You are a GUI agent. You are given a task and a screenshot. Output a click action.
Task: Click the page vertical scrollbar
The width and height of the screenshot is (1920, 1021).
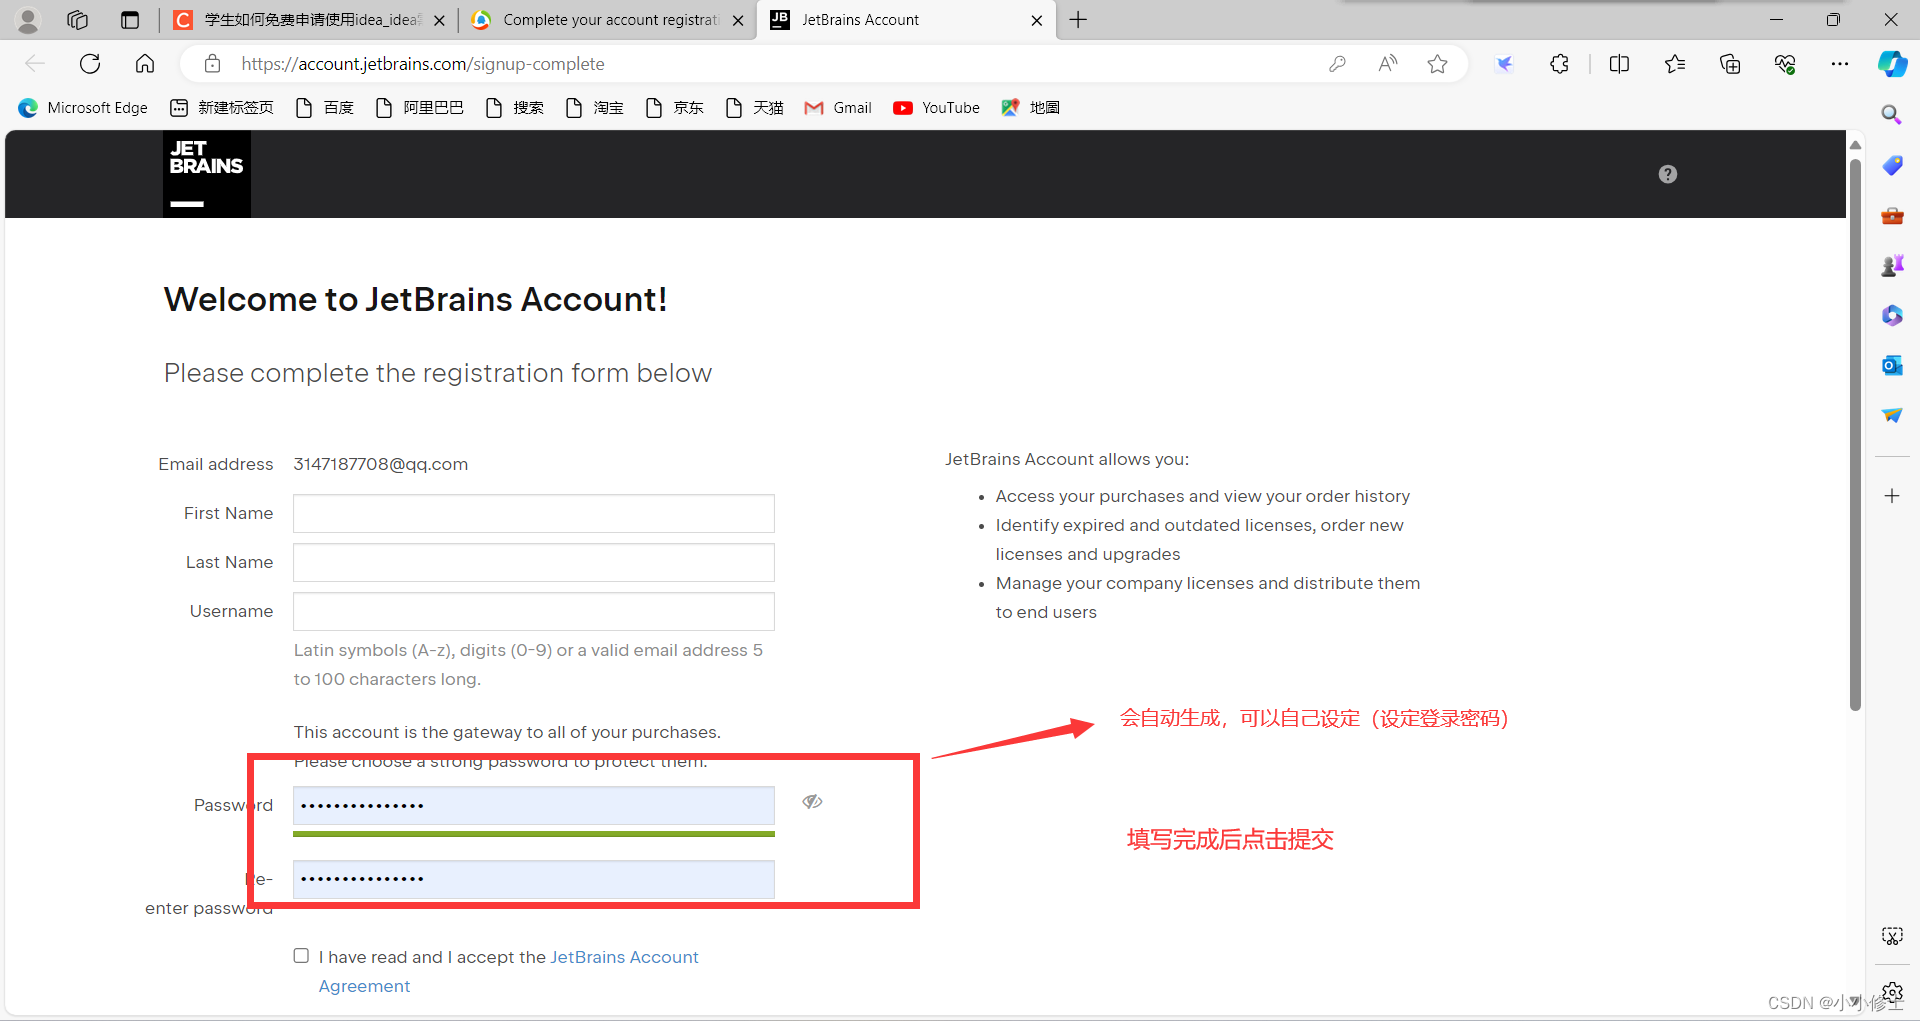1855,435
